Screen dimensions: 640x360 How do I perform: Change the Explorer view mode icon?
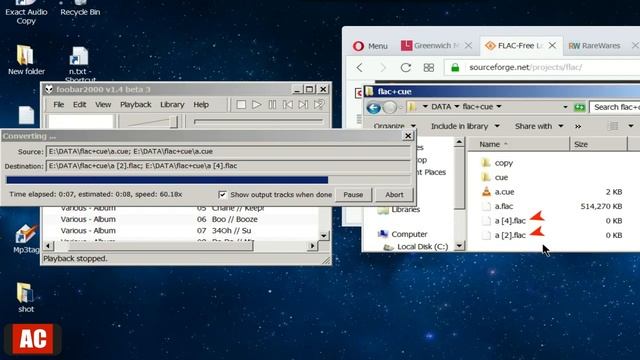613,126
